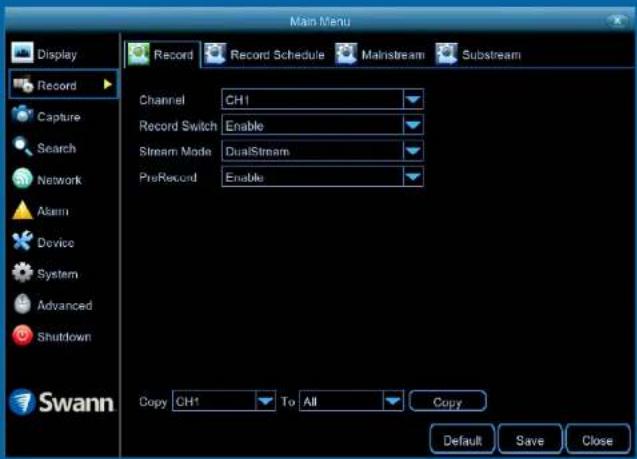Click the Record Schedule tab icon
The height and width of the screenshot is (459, 637).
point(215,54)
